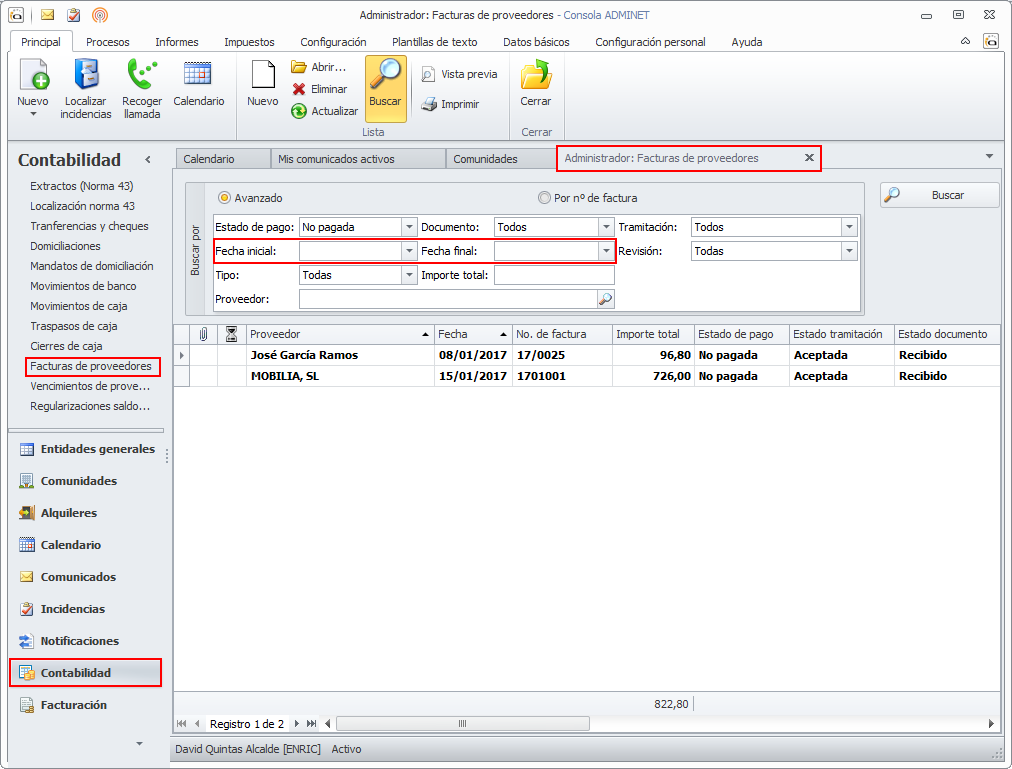Toggle the Buscar magnifier in ribbon

[x=386, y=88]
